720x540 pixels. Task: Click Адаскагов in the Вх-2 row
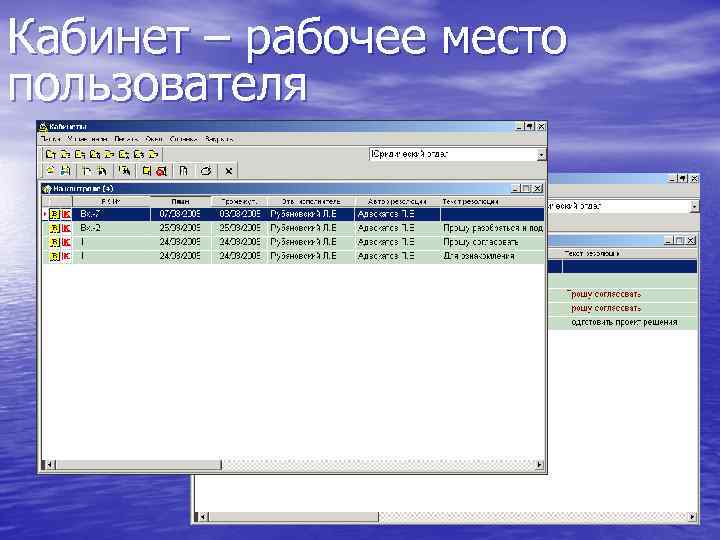(x=386, y=228)
